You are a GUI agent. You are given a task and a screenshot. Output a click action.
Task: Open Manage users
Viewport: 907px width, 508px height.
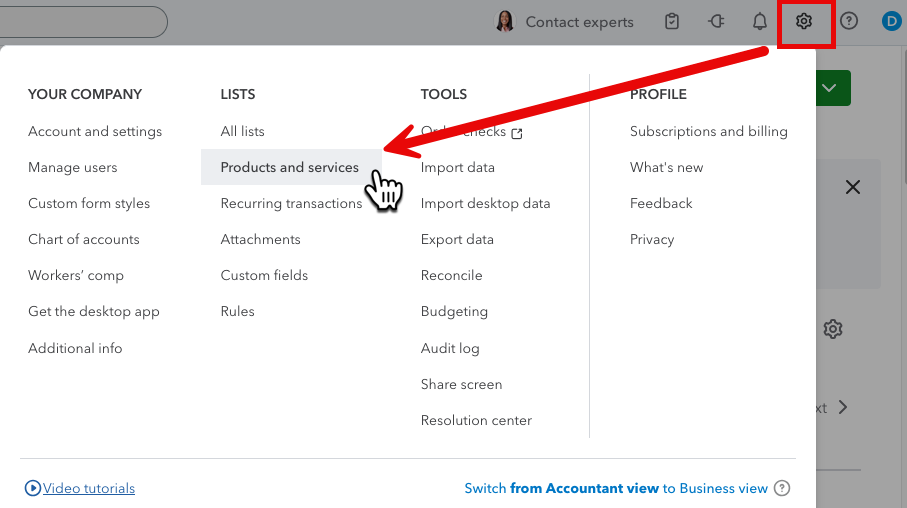[x=73, y=168]
